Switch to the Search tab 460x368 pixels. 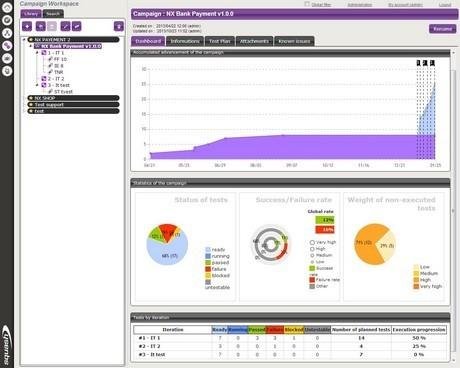point(53,14)
